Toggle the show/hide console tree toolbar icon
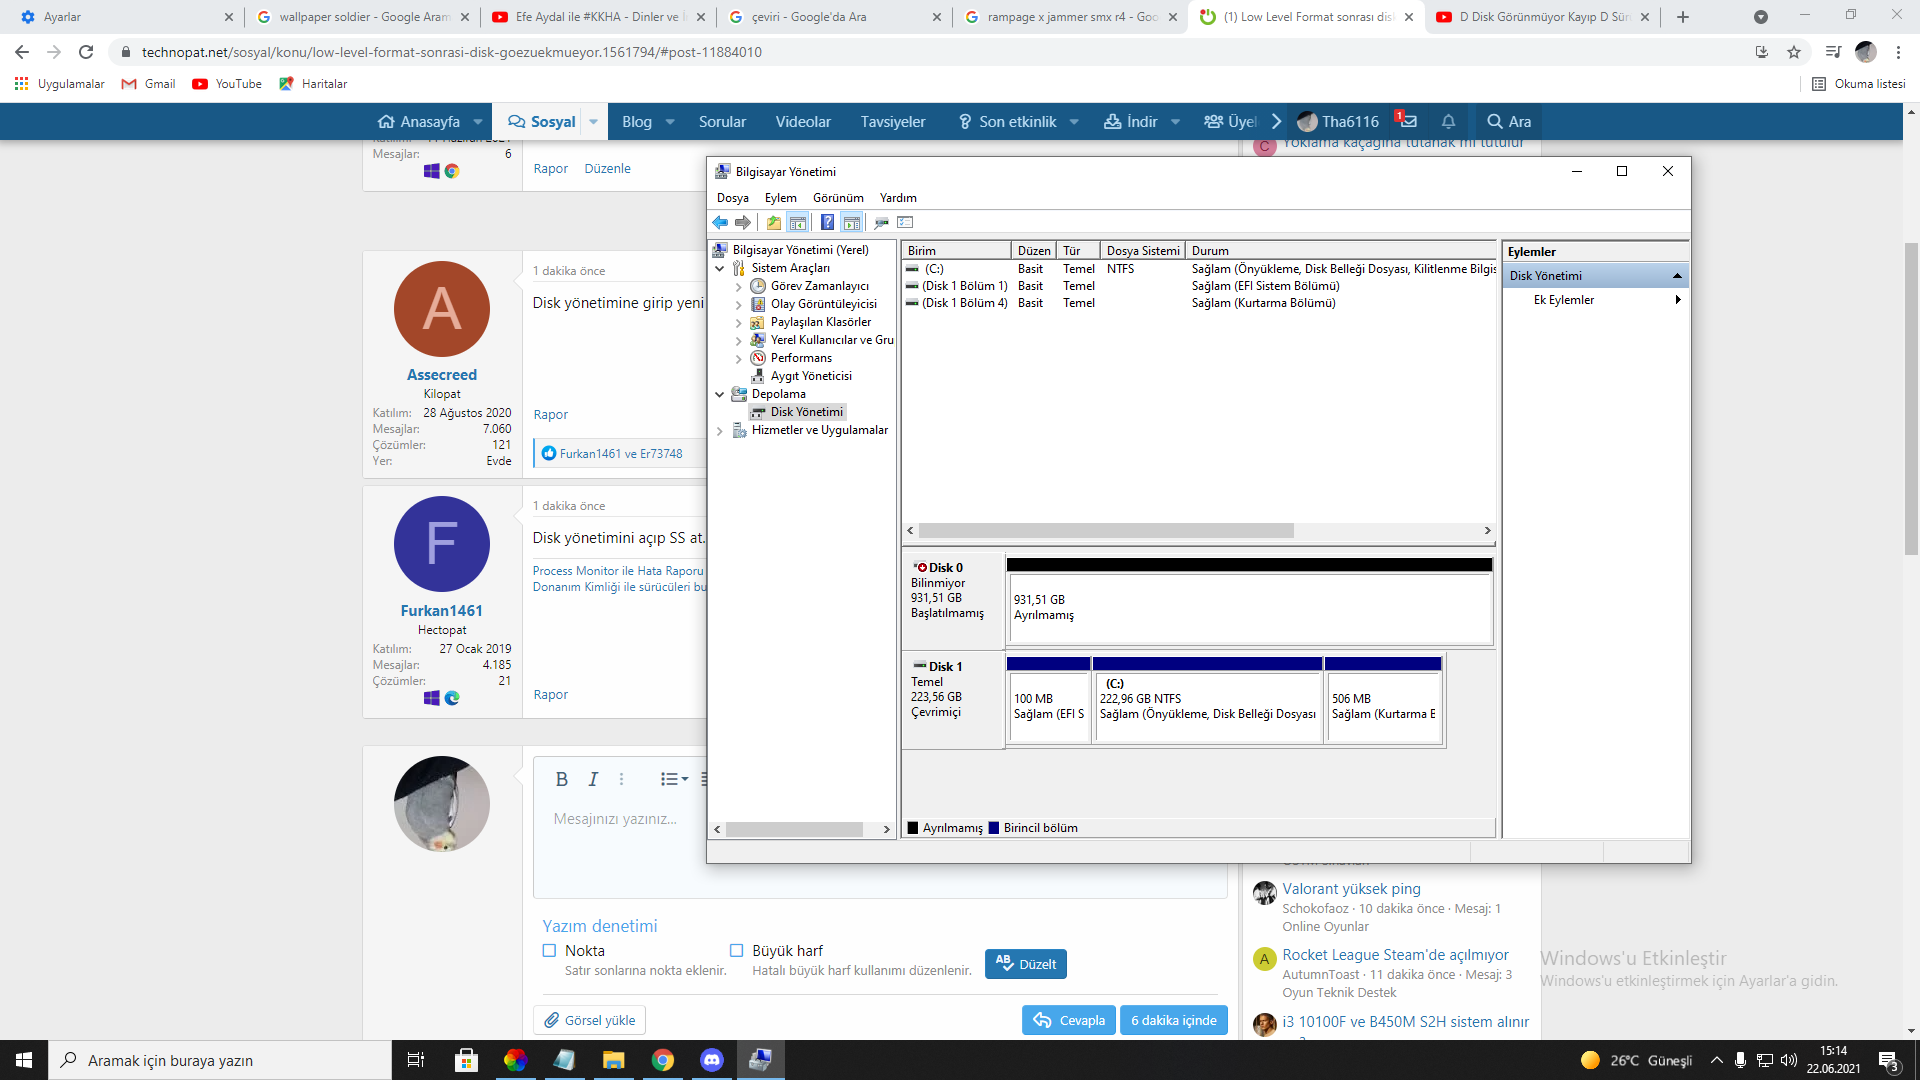The height and width of the screenshot is (1080, 1920). pyautogui.click(x=797, y=222)
